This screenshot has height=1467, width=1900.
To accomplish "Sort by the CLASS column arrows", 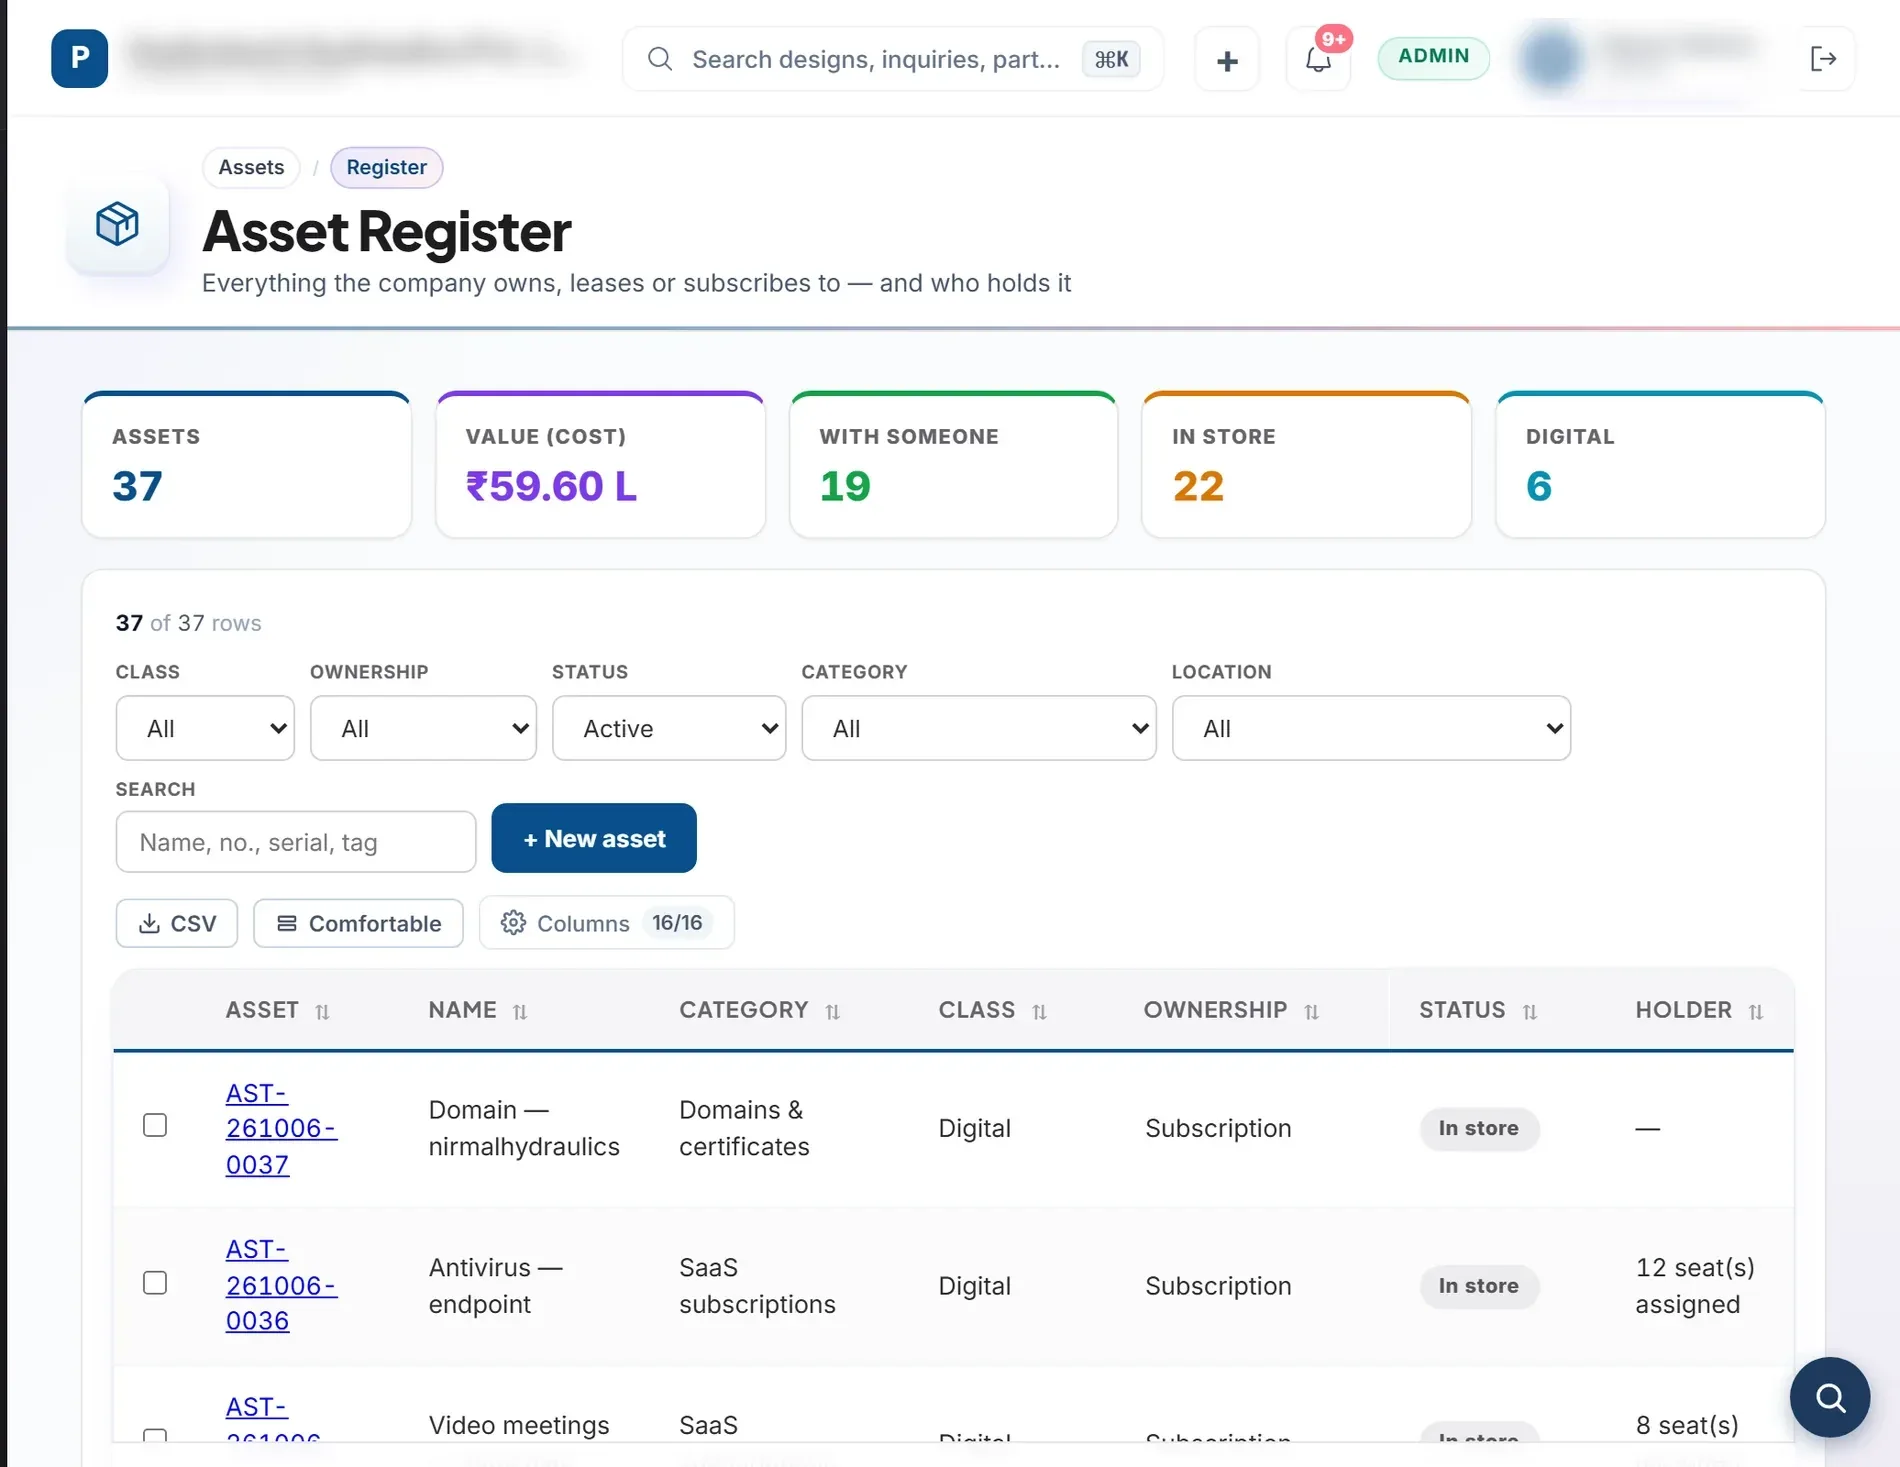I will [1039, 1012].
